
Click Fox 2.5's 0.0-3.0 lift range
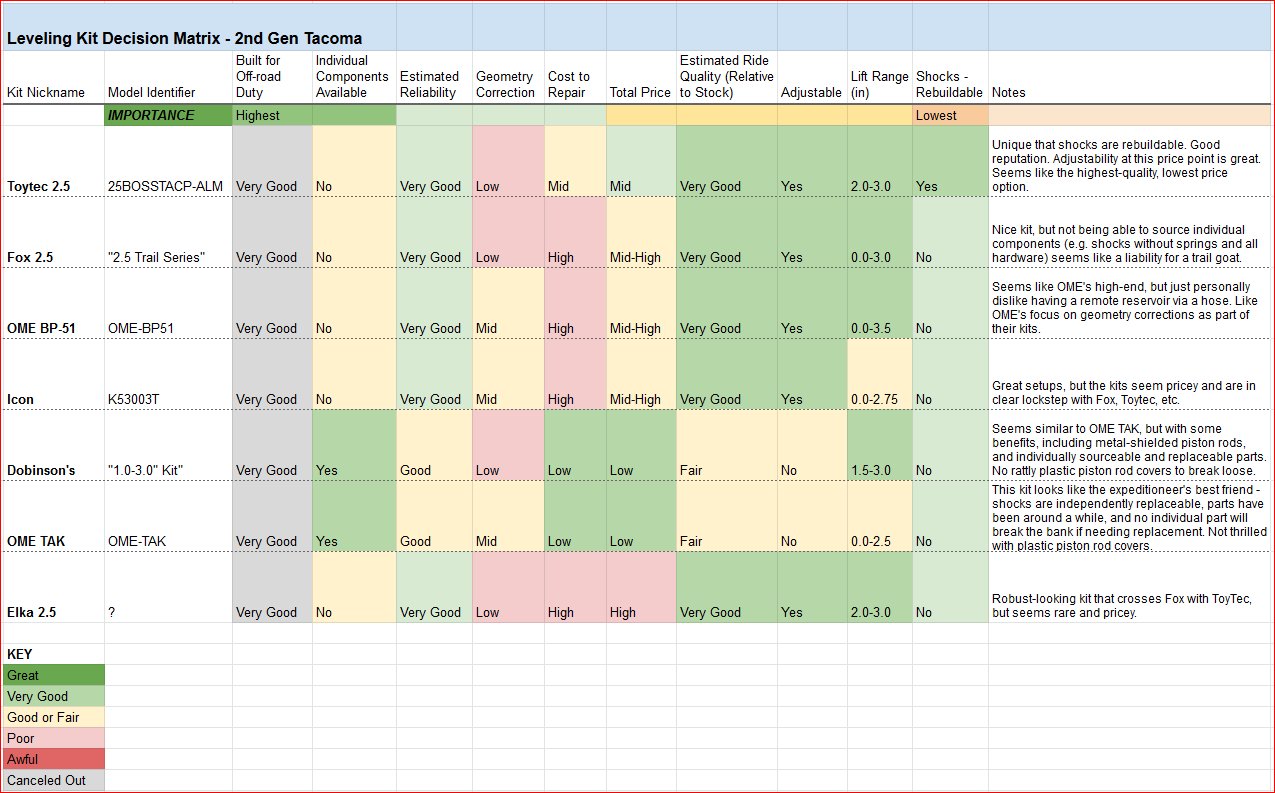pyautogui.click(x=880, y=232)
